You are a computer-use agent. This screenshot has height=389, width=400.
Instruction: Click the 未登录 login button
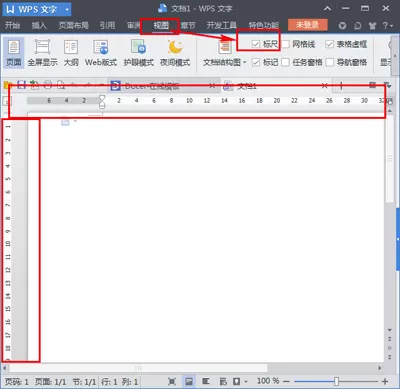tap(308, 25)
